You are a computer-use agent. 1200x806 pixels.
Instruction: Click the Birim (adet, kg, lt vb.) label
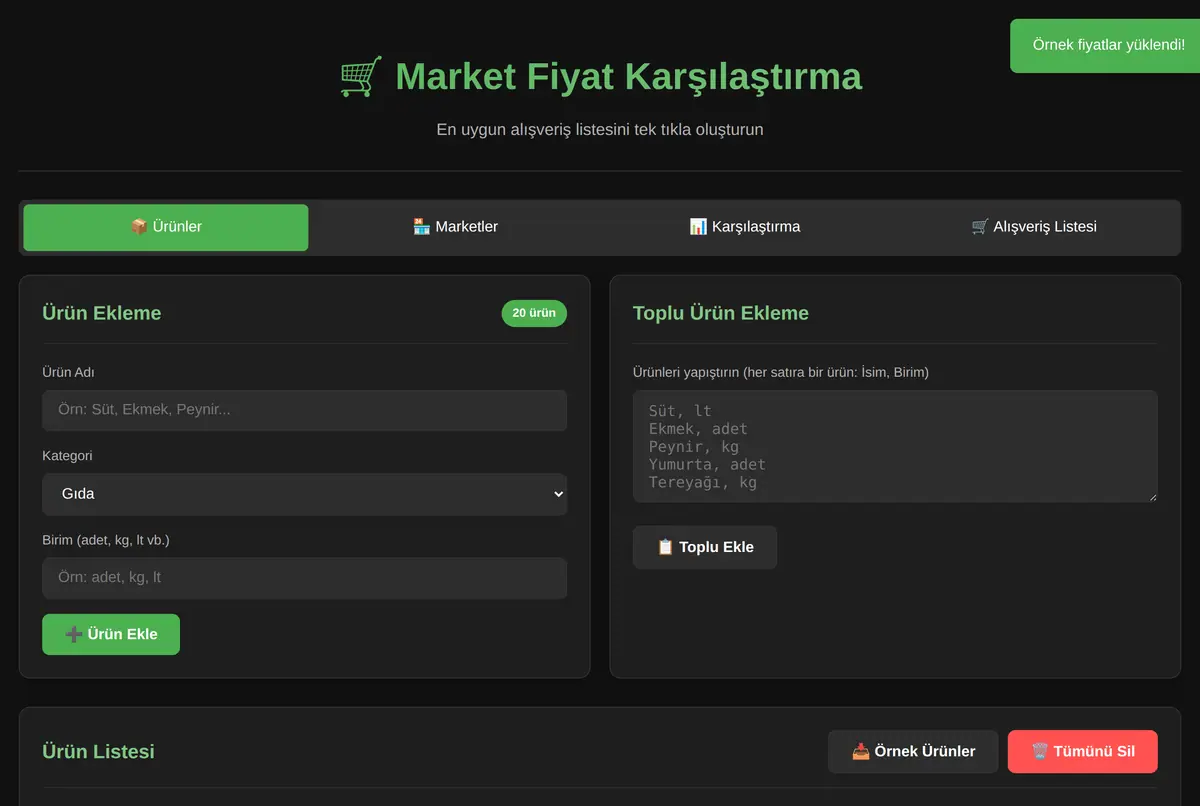tap(106, 540)
